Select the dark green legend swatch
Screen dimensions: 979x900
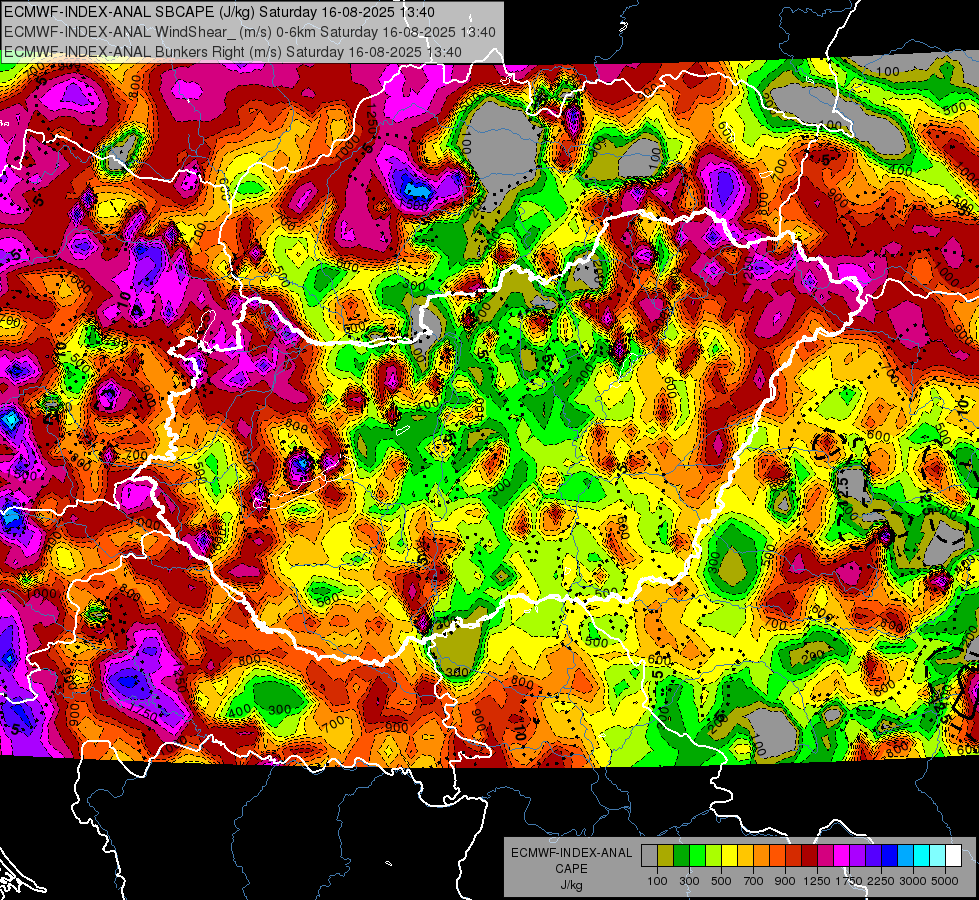pos(681,856)
